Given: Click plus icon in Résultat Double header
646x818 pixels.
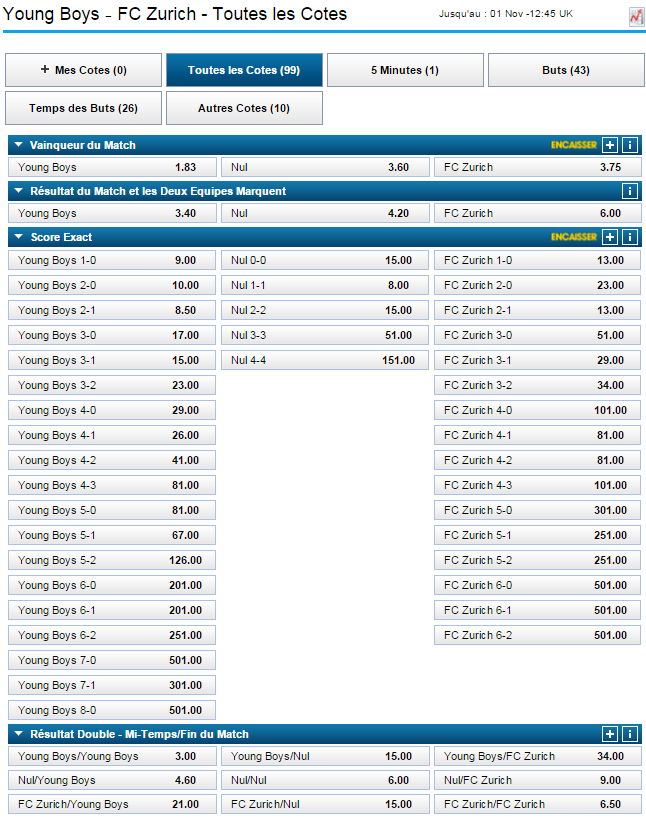Looking at the screenshot, I should [x=609, y=734].
